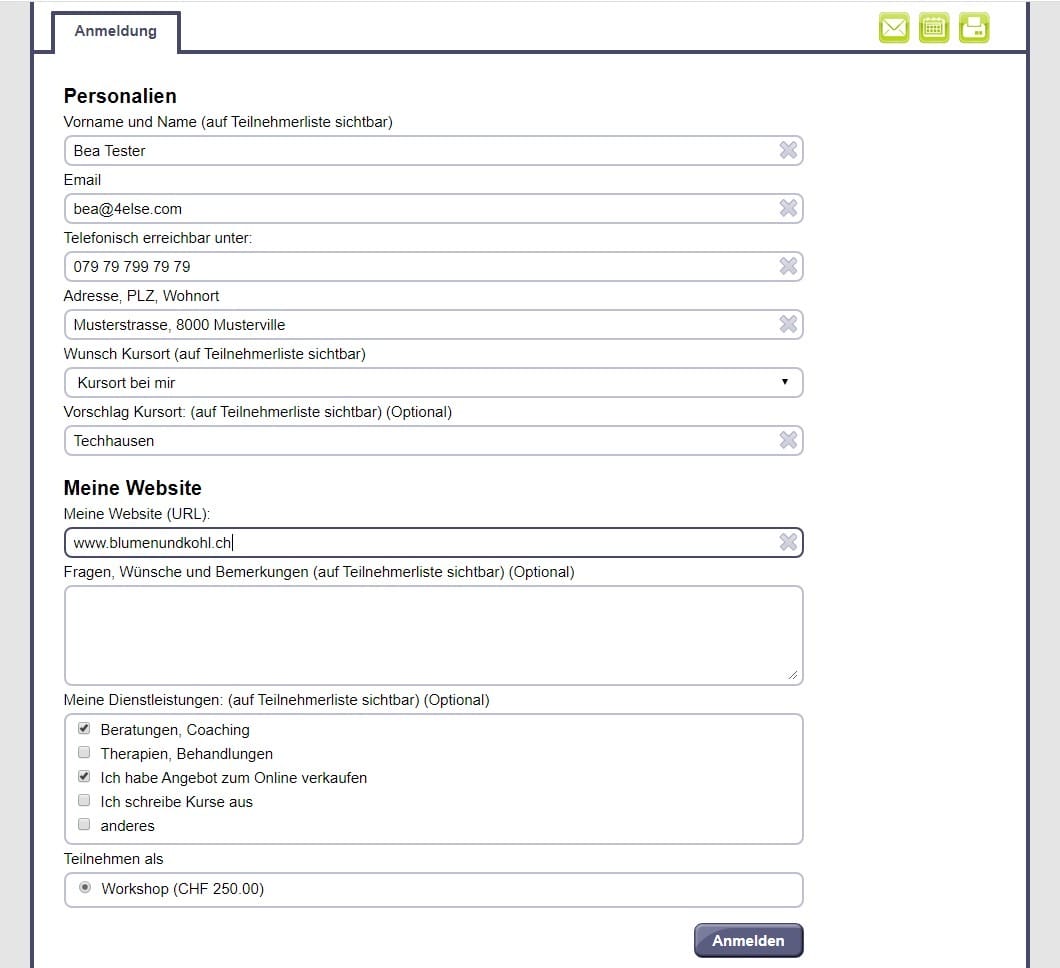Check the Therapien, Behandlungen checkbox

(84, 753)
